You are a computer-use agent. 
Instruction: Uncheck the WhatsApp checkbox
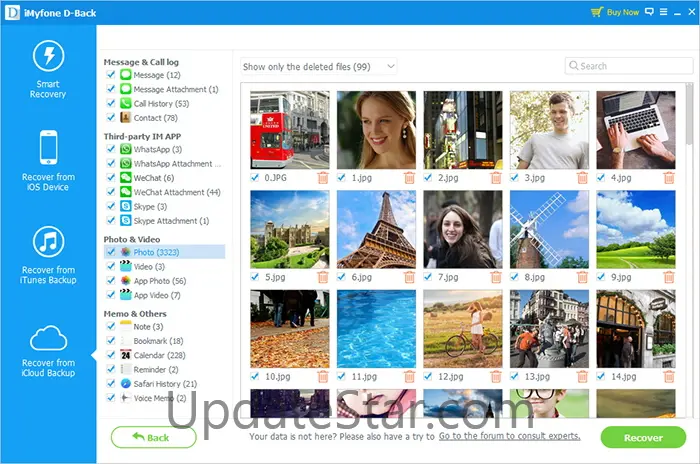pos(111,150)
